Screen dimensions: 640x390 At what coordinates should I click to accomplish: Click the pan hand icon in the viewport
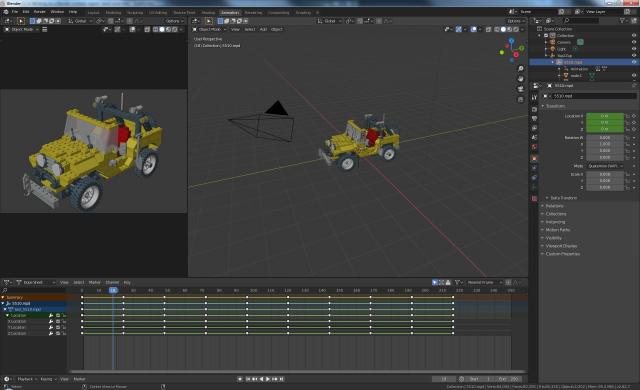click(x=520, y=79)
